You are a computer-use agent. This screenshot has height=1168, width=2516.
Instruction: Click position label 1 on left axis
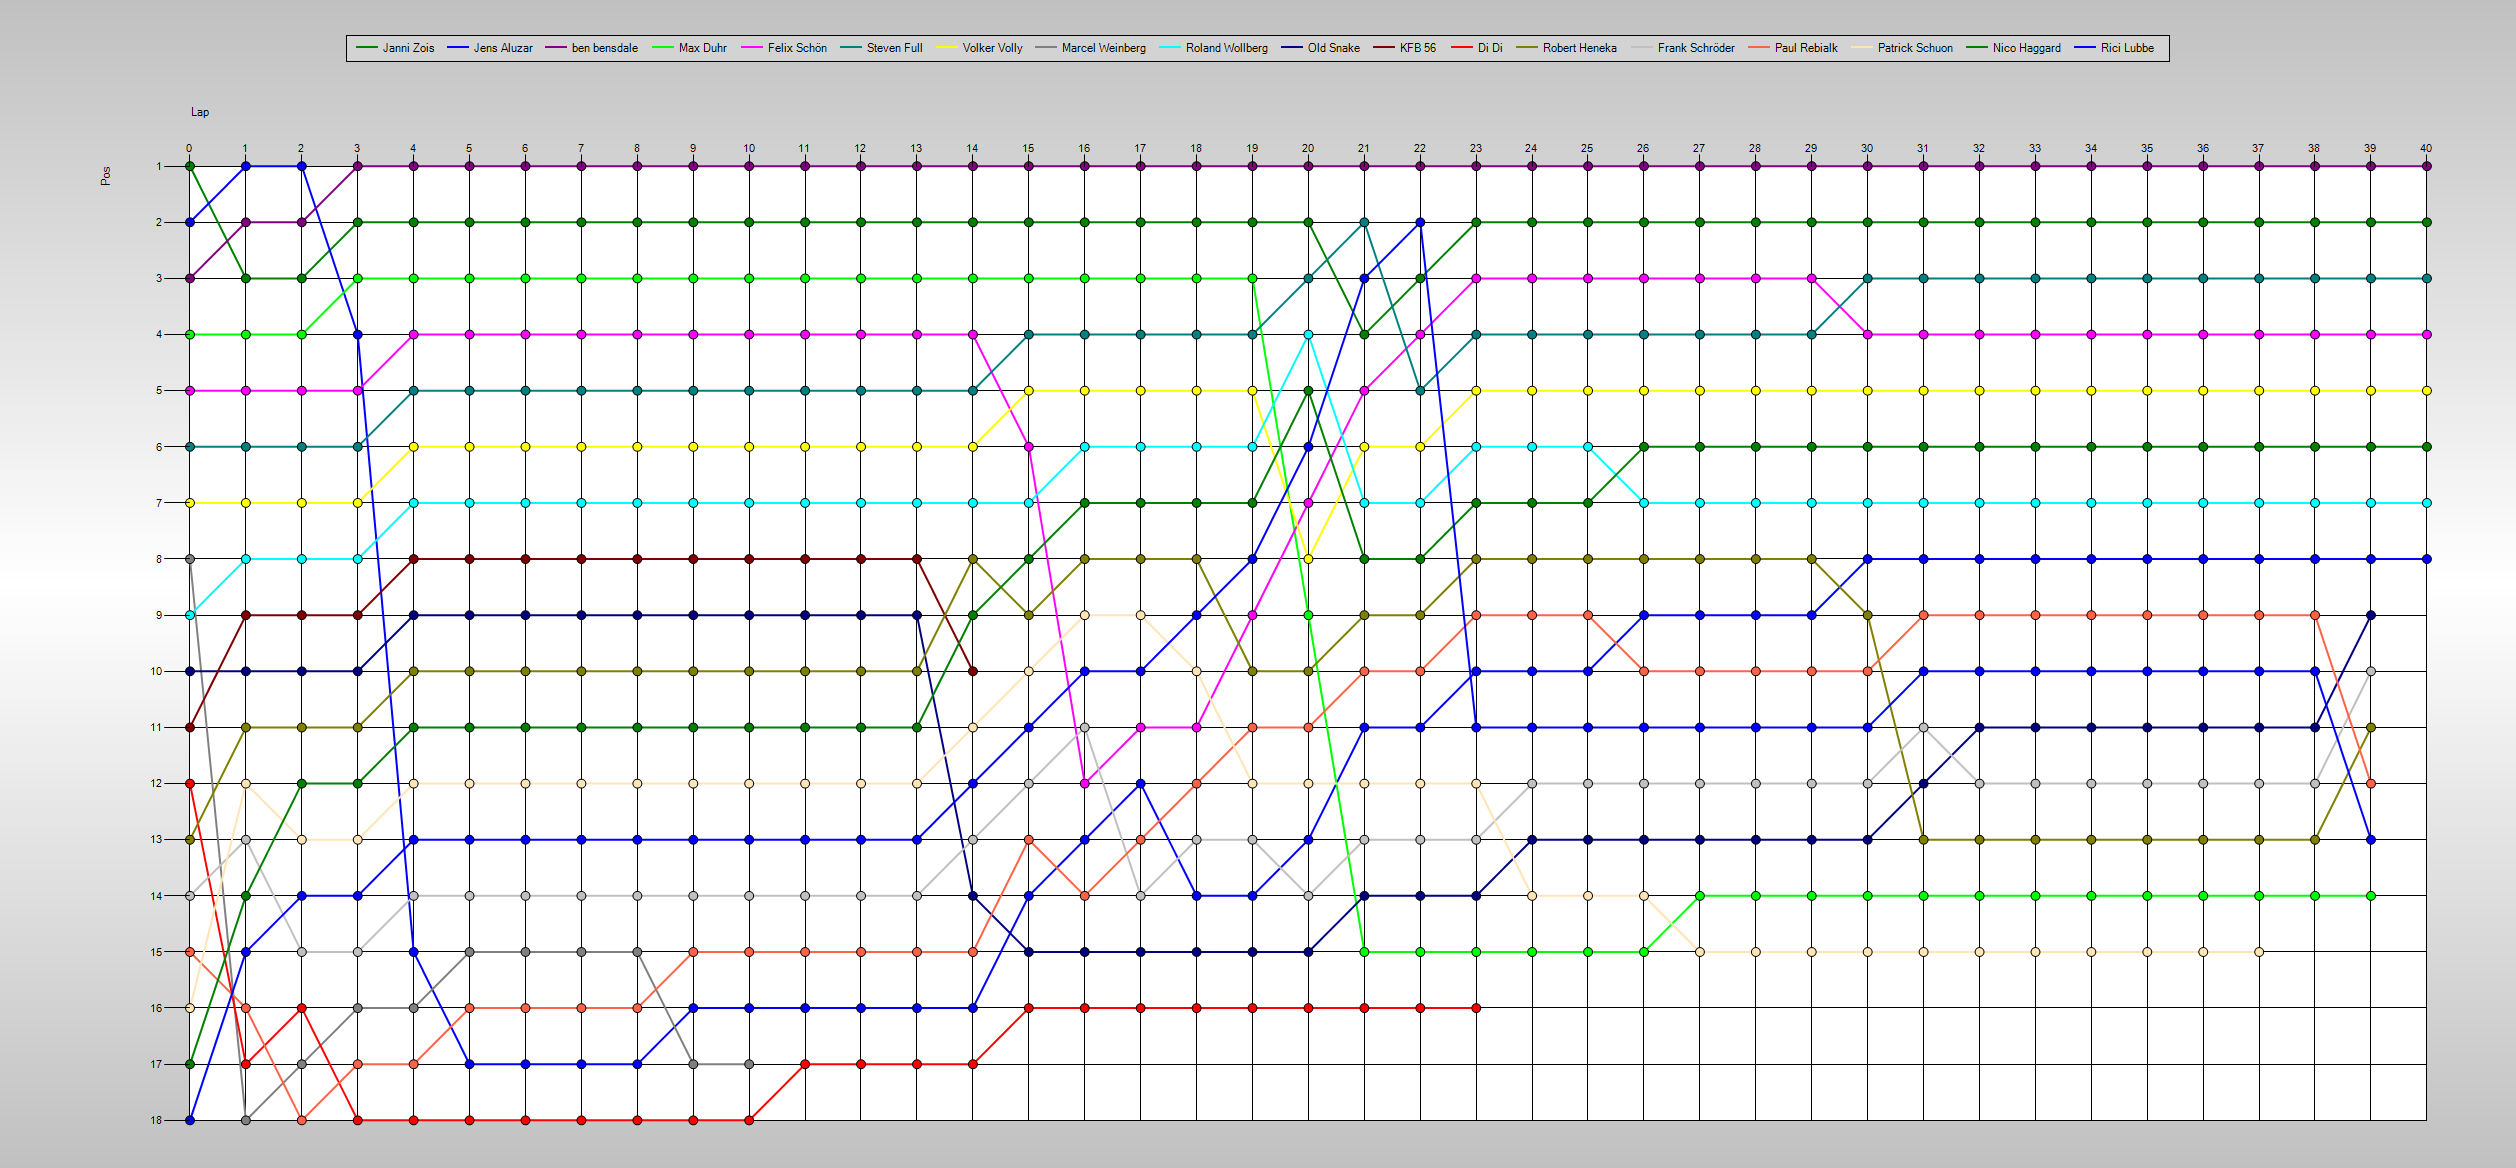tap(158, 166)
